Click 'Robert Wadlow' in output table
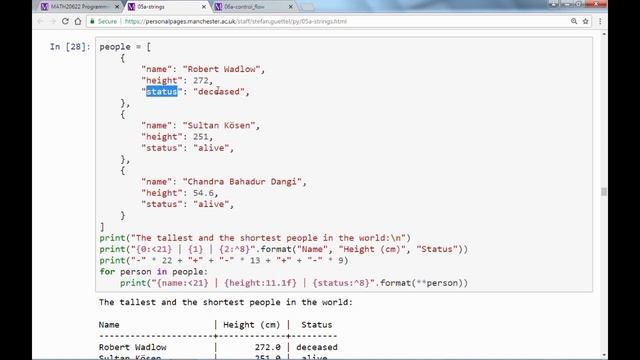 tap(133, 347)
